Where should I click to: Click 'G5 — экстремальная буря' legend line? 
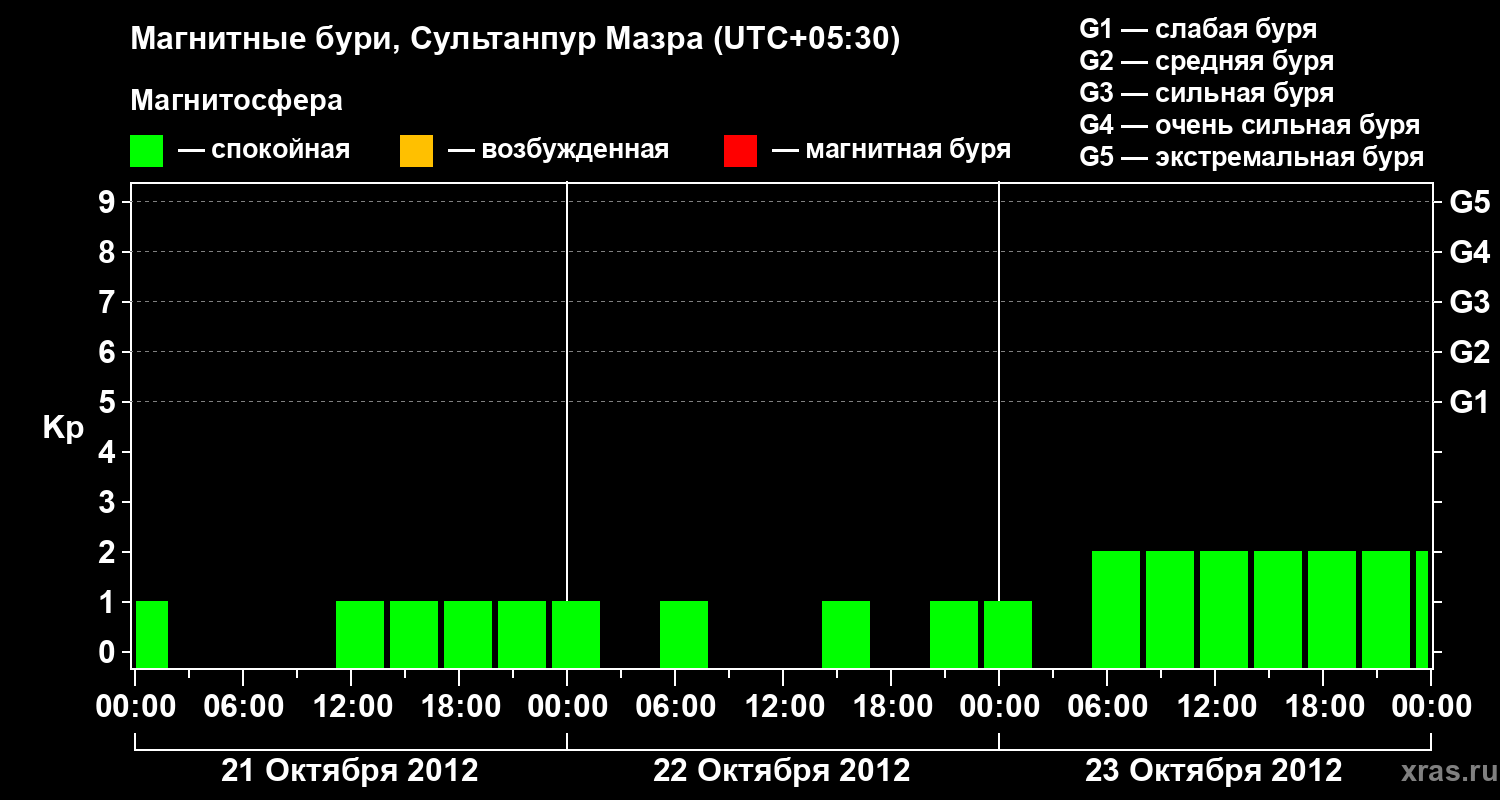pyautogui.click(x=1251, y=158)
